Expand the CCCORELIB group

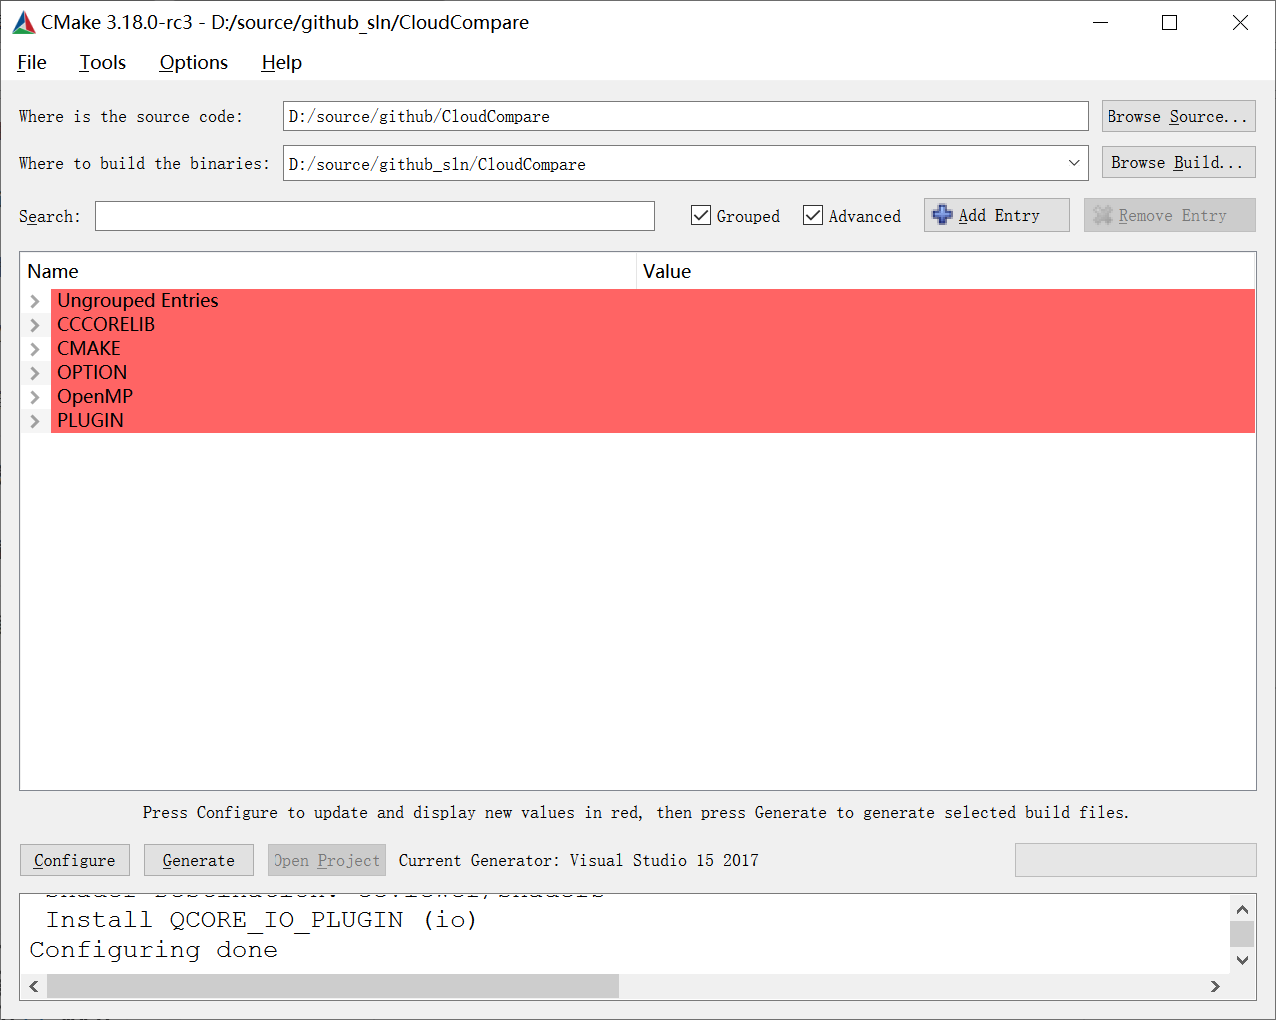[34, 324]
